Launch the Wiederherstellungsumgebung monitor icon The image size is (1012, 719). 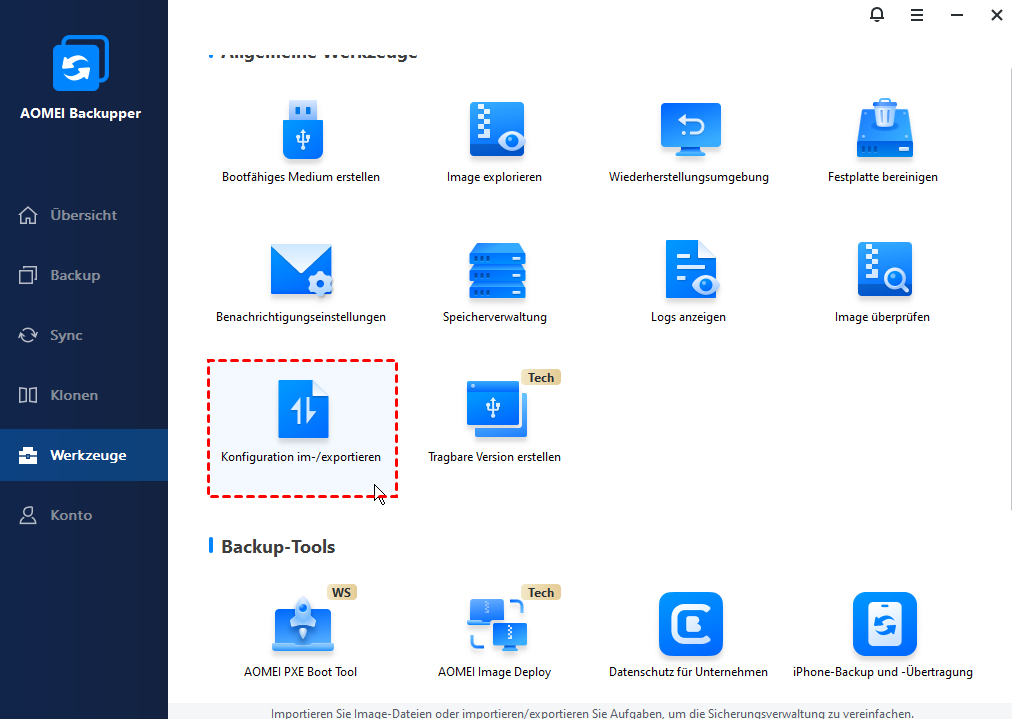(690, 129)
